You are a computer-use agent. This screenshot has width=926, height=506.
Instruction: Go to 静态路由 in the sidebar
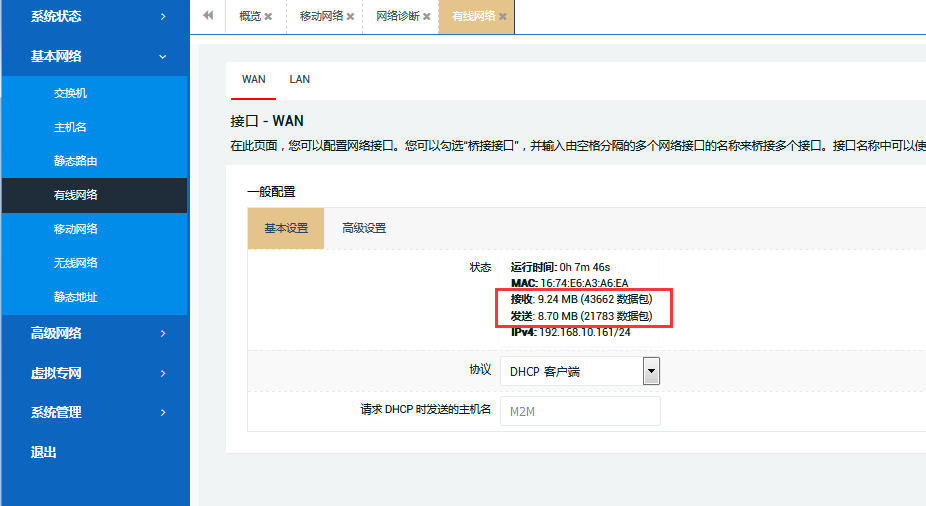(75, 161)
